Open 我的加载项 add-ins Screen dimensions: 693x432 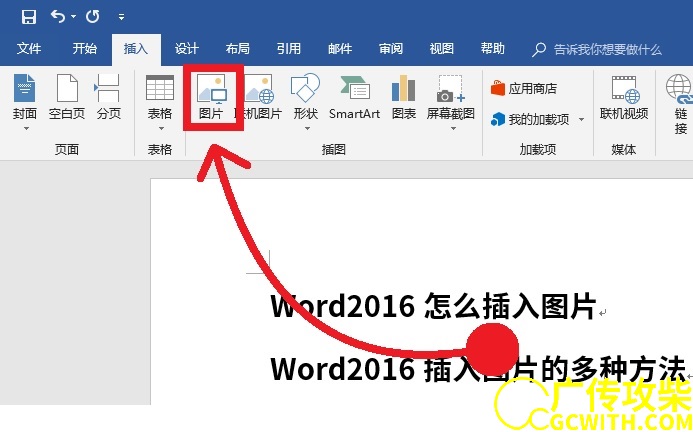(x=530, y=119)
